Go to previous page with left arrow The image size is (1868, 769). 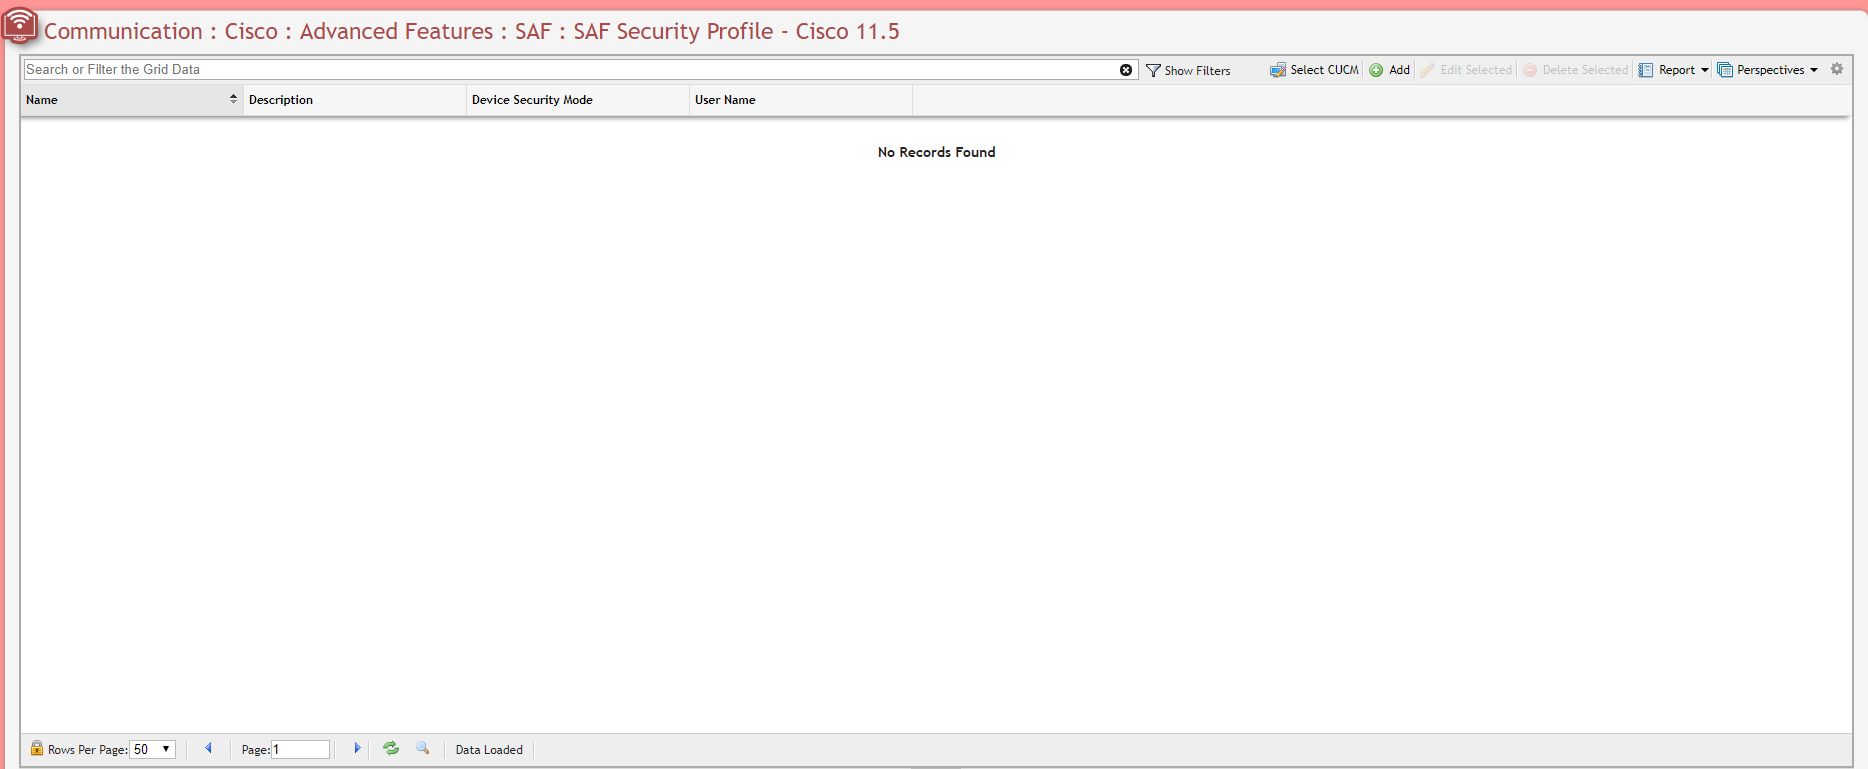(x=208, y=748)
